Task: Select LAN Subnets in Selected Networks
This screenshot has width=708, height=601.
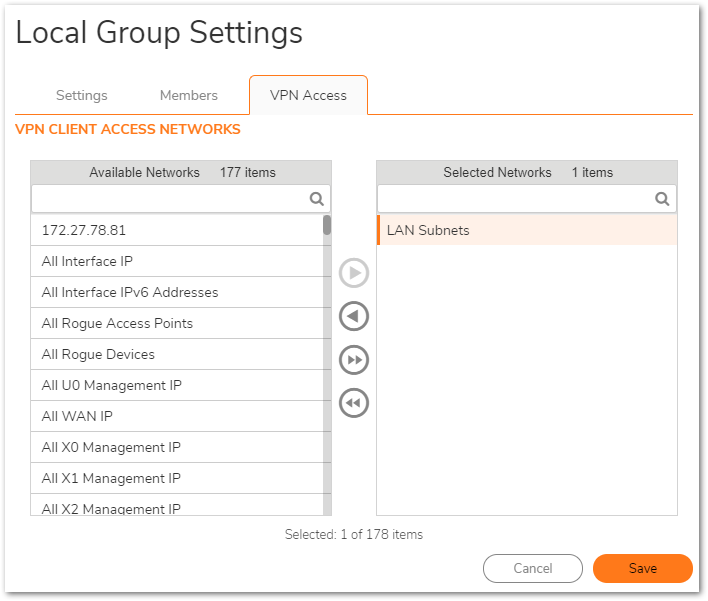Action: point(527,230)
